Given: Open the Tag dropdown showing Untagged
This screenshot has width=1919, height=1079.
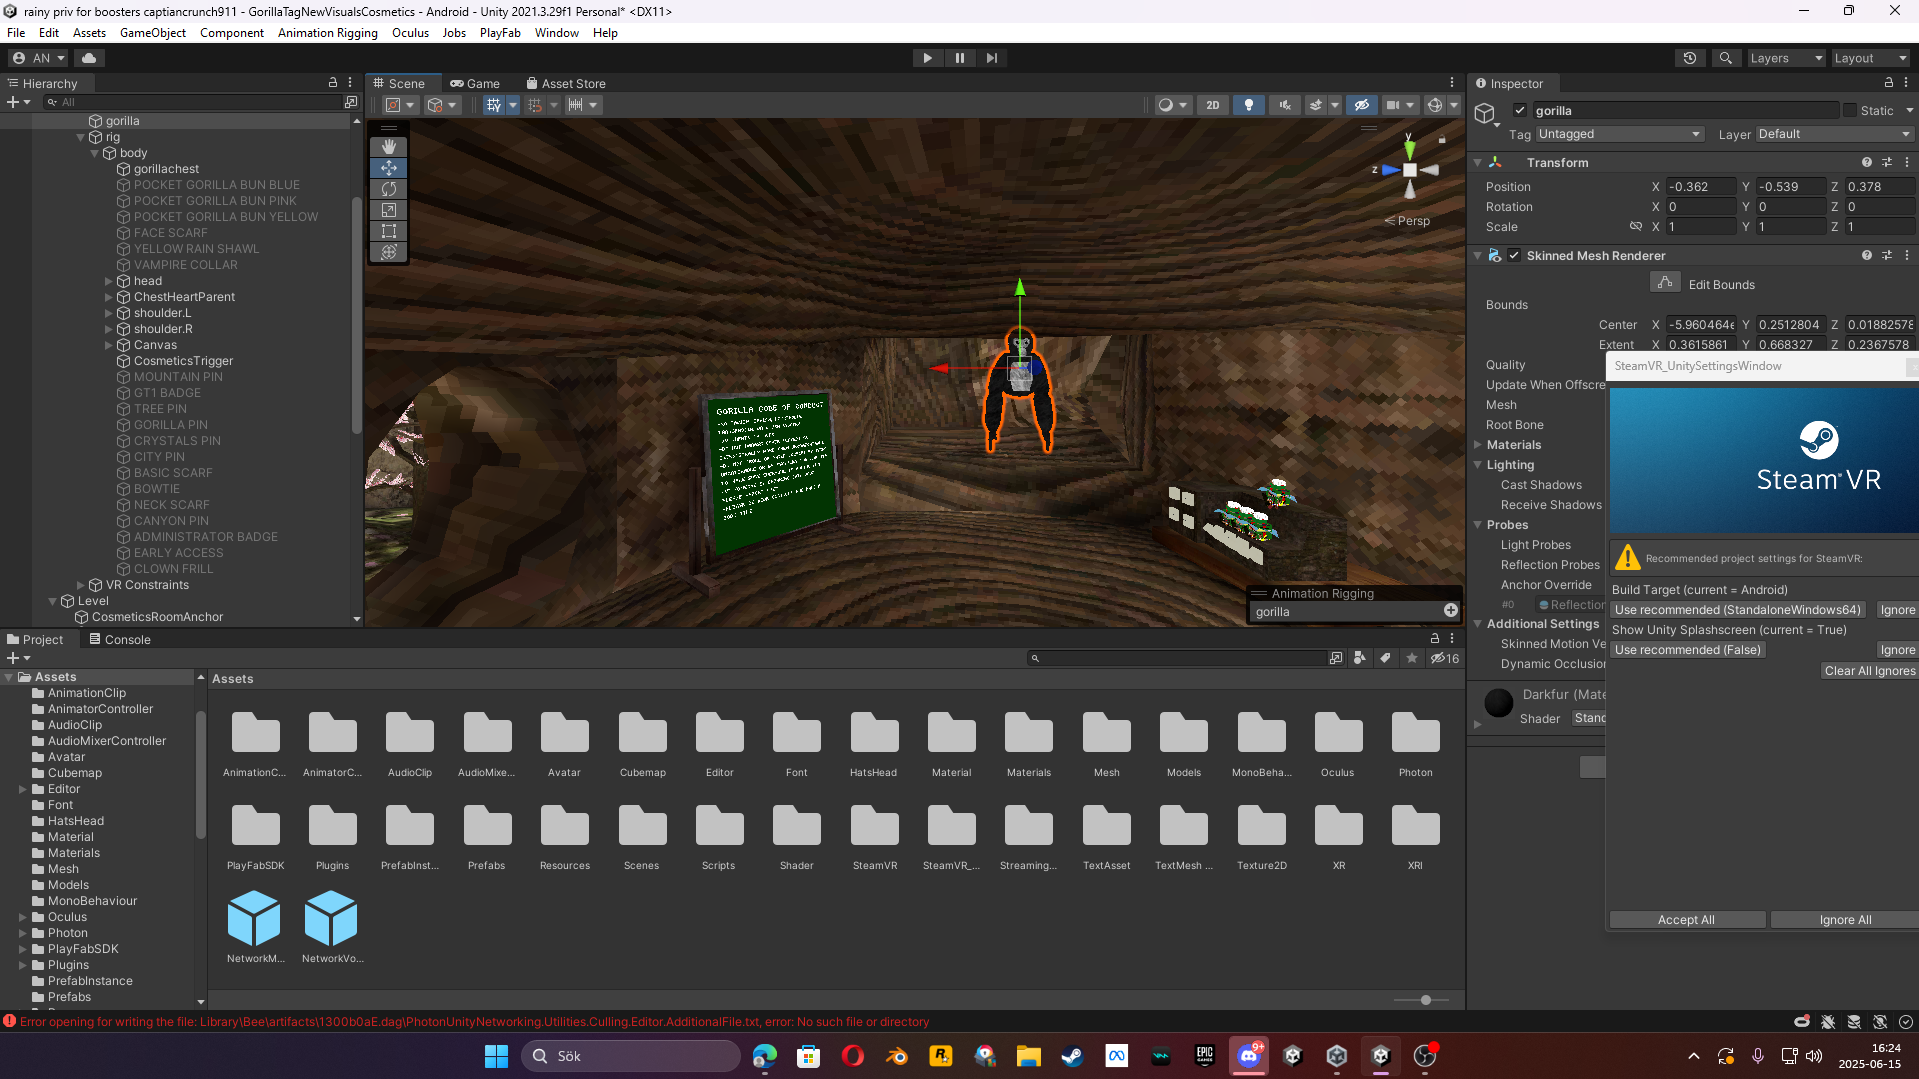Looking at the screenshot, I should click(1619, 134).
